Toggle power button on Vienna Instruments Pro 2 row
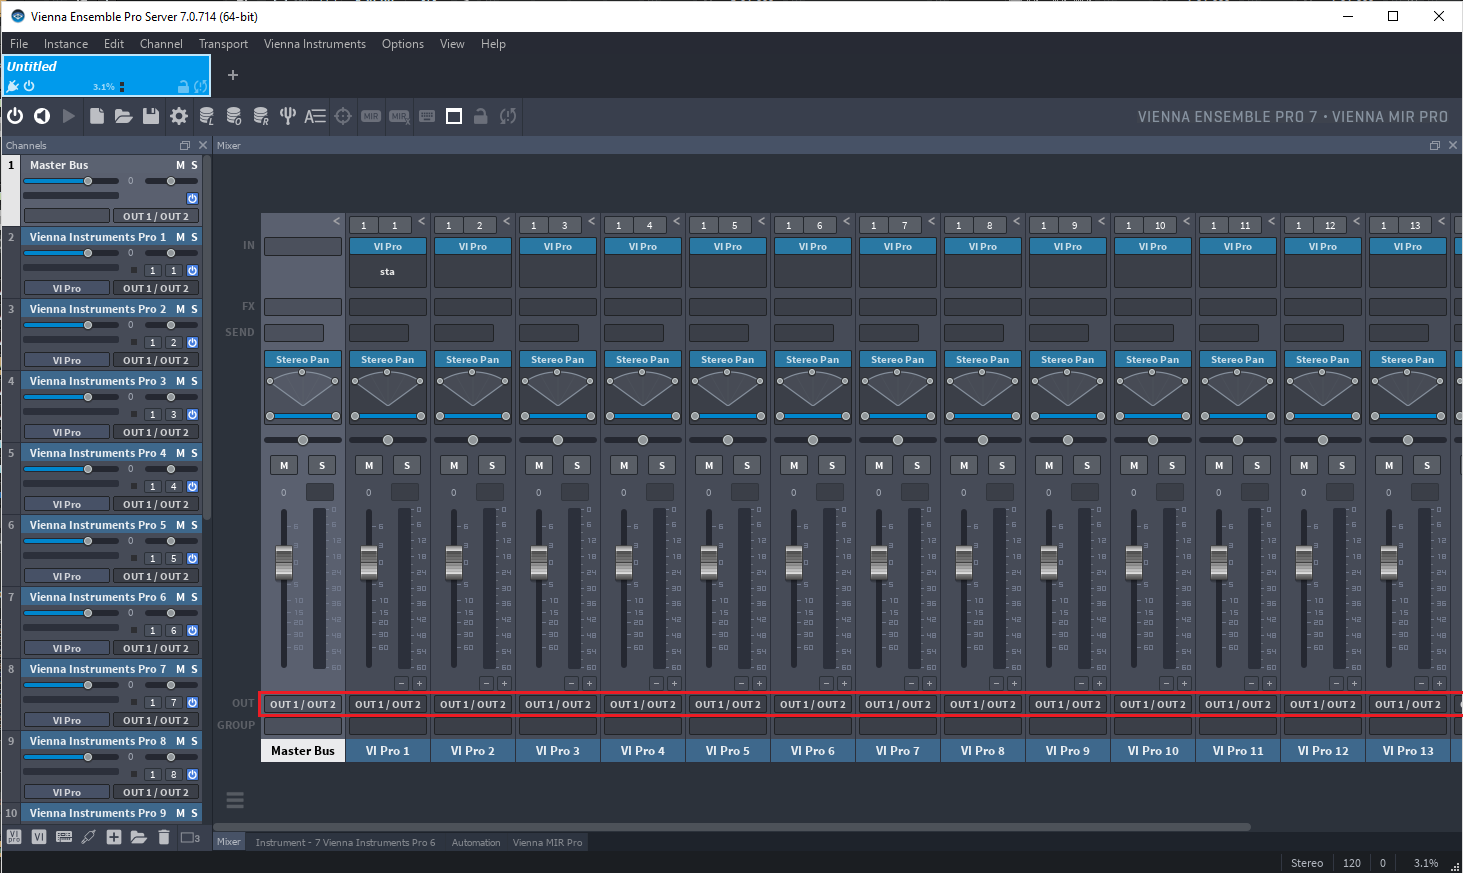 tap(193, 342)
